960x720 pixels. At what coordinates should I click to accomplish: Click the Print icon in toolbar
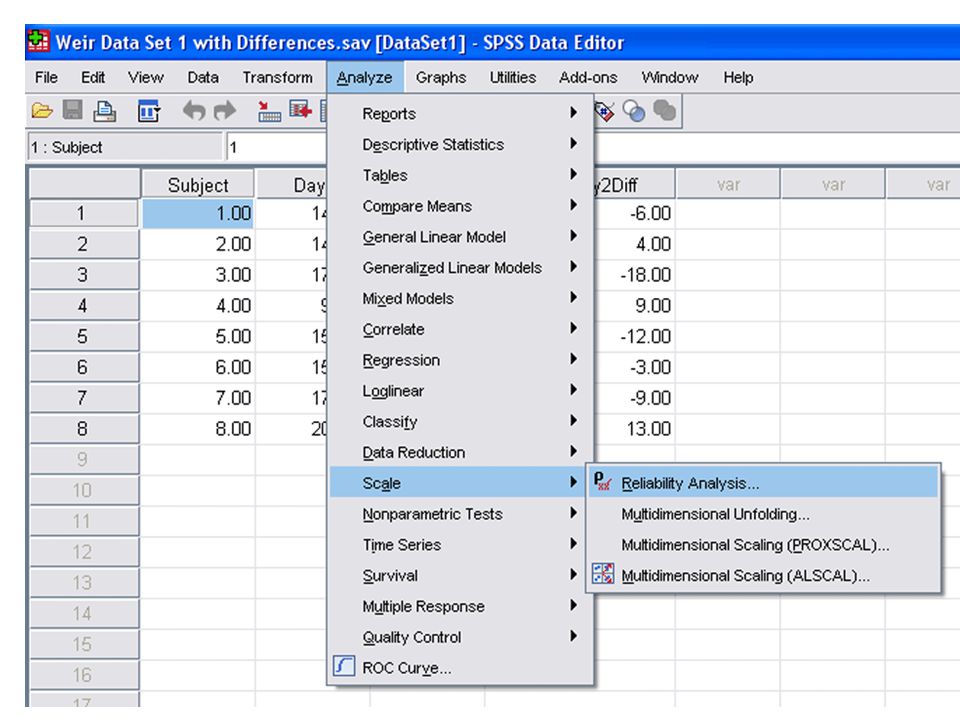[x=105, y=111]
